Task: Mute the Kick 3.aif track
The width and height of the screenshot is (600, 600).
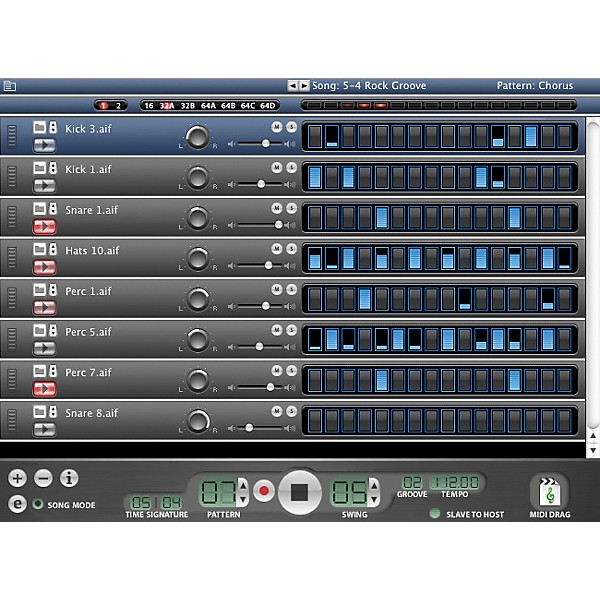Action: coord(277,127)
